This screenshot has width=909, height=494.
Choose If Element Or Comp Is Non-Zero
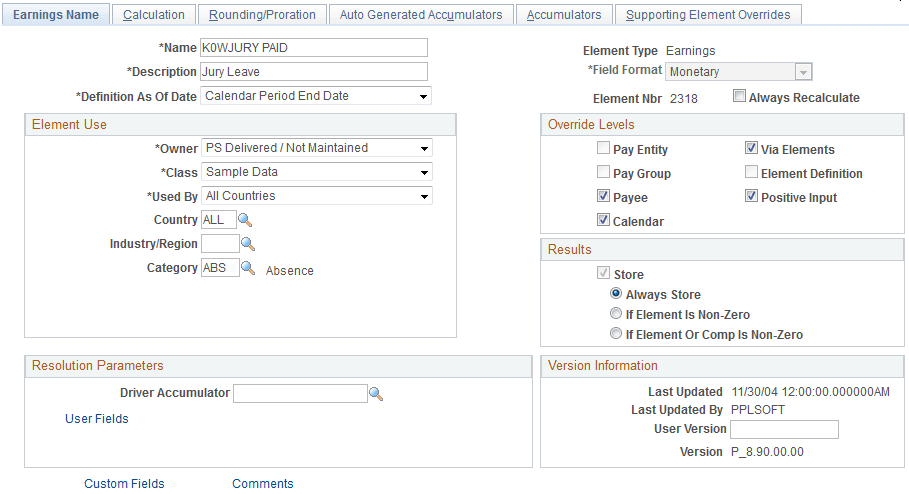click(x=616, y=335)
